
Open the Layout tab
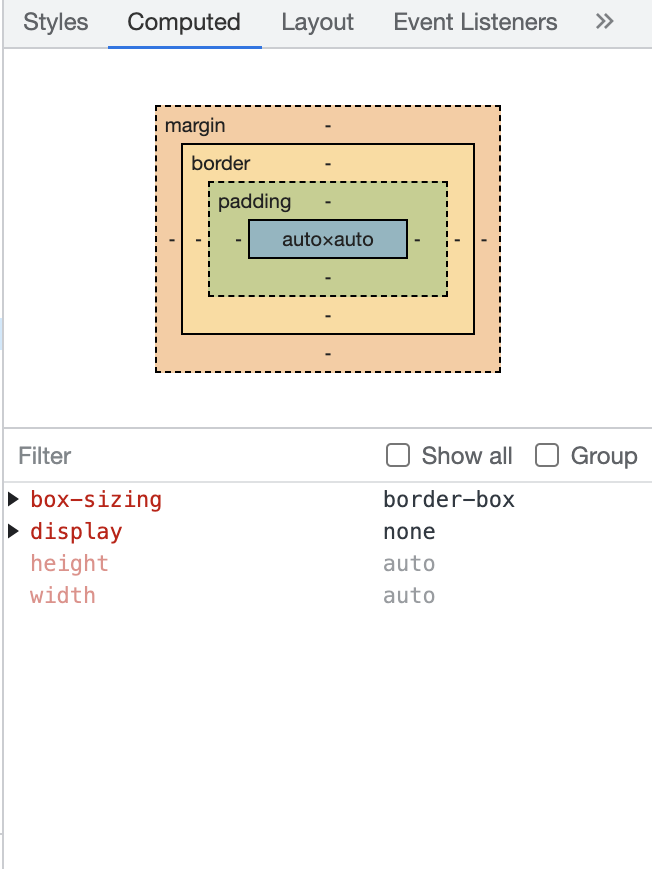(317, 22)
